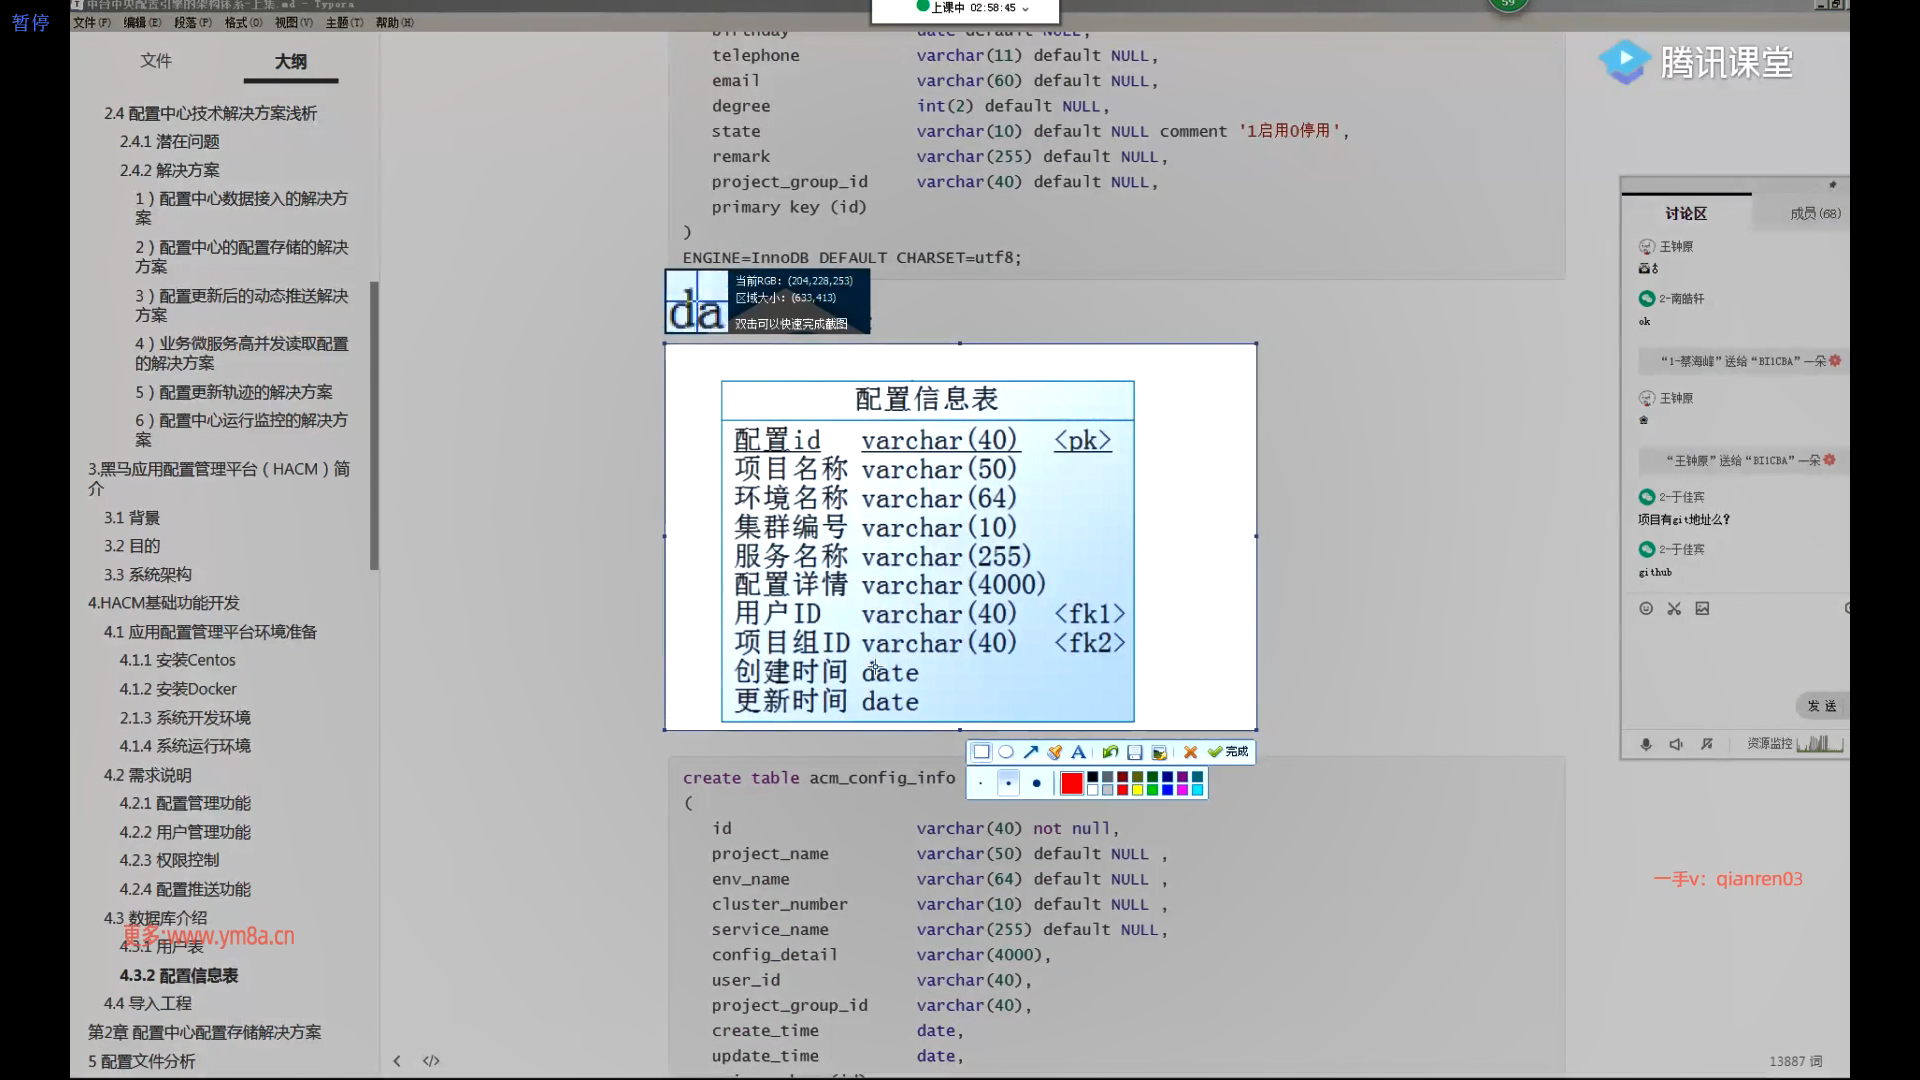Select the medium brush size dot
The image size is (1920, 1080).
[1008, 783]
